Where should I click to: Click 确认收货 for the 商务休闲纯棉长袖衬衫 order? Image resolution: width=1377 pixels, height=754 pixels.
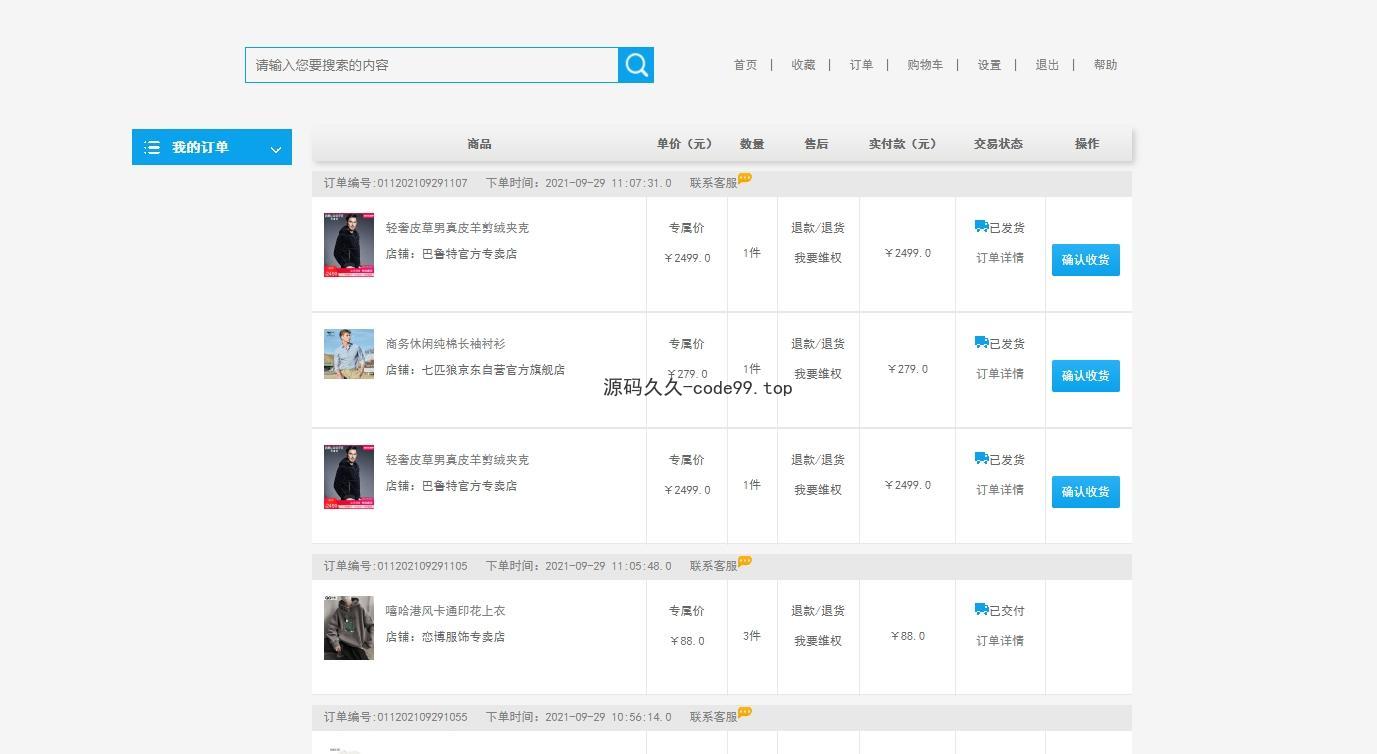pyautogui.click(x=1085, y=376)
